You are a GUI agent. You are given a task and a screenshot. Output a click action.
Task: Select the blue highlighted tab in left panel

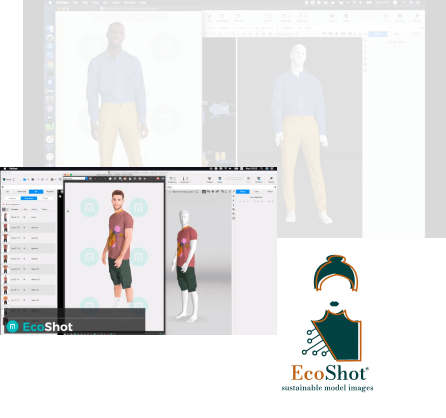[x=36, y=191]
